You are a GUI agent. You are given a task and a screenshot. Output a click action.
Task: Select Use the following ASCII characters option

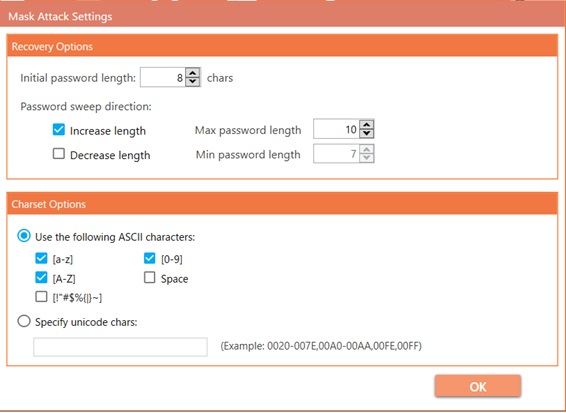click(24, 236)
